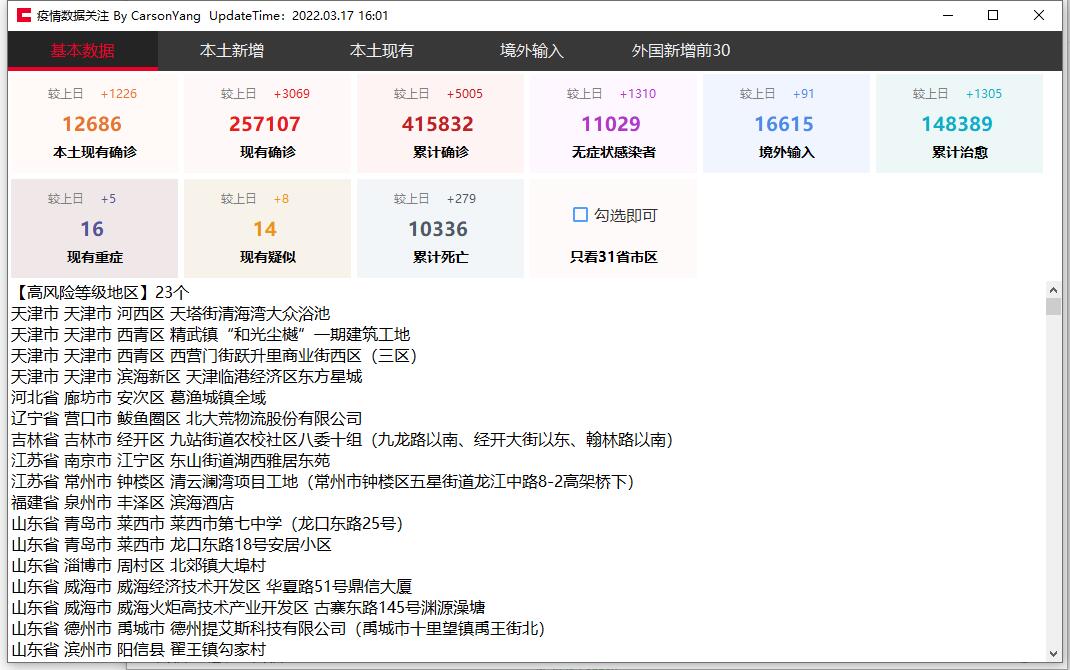
Task: Tick the 勾选即可 checkbox
Action: (580, 215)
